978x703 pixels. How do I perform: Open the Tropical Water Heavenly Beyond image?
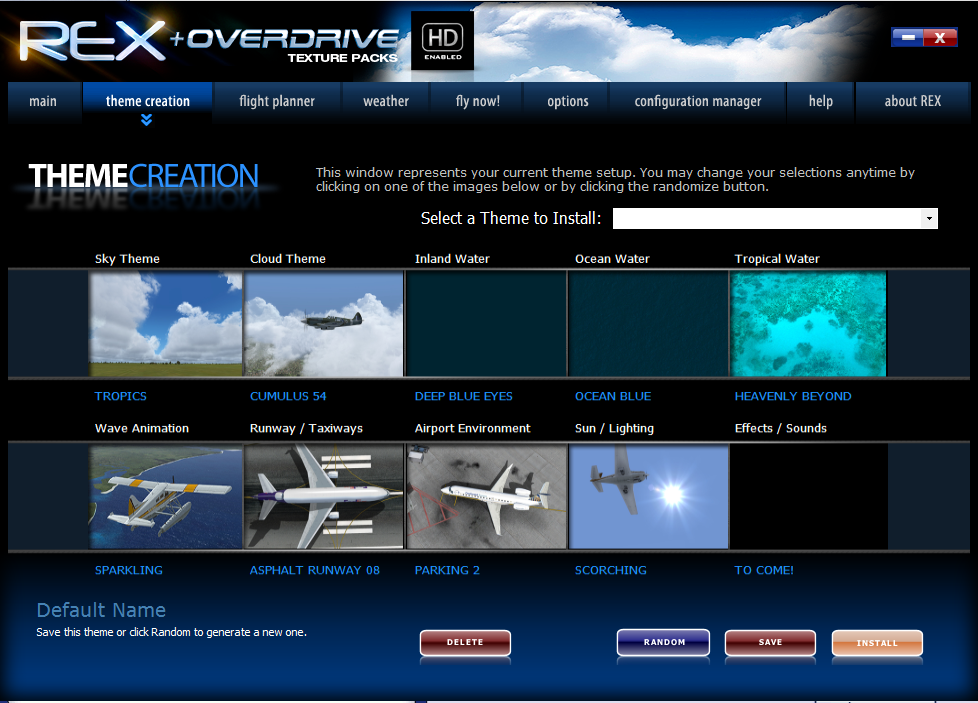pyautogui.click(x=808, y=324)
